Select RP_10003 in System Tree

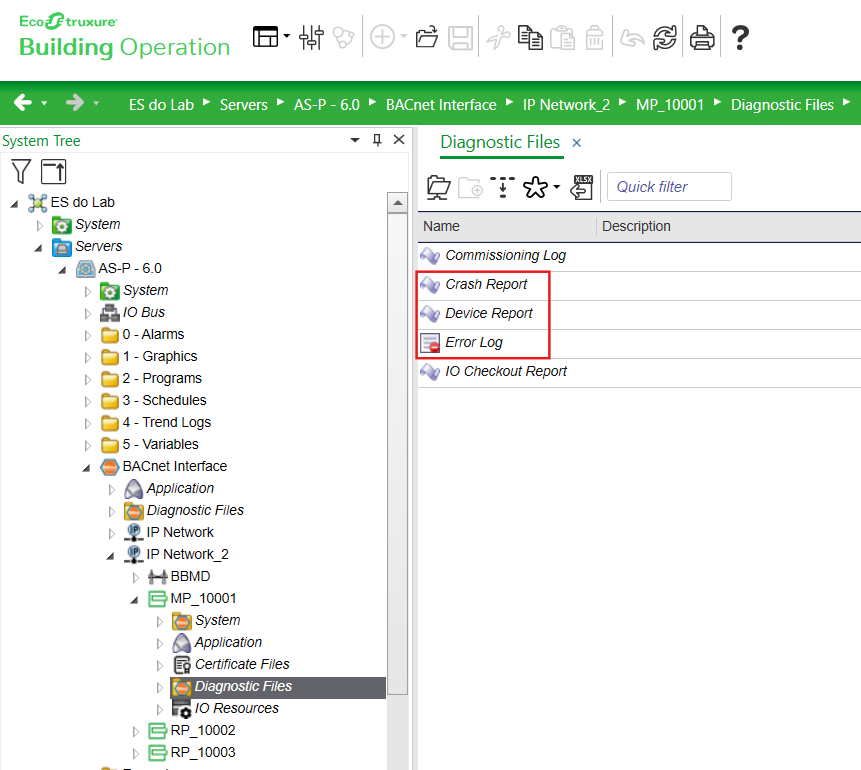click(x=203, y=752)
